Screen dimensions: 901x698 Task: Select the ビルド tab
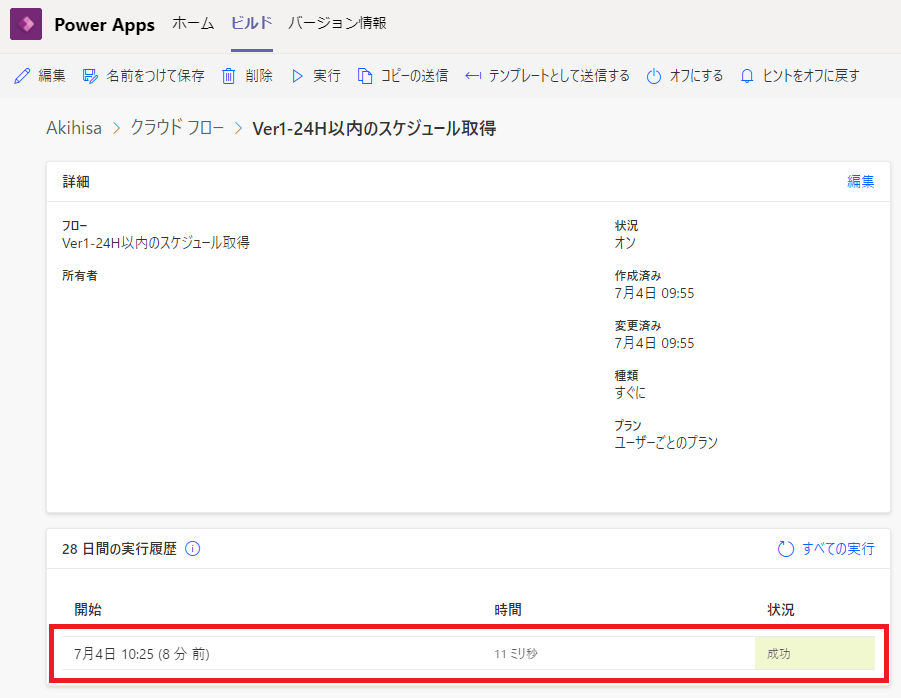tap(249, 24)
